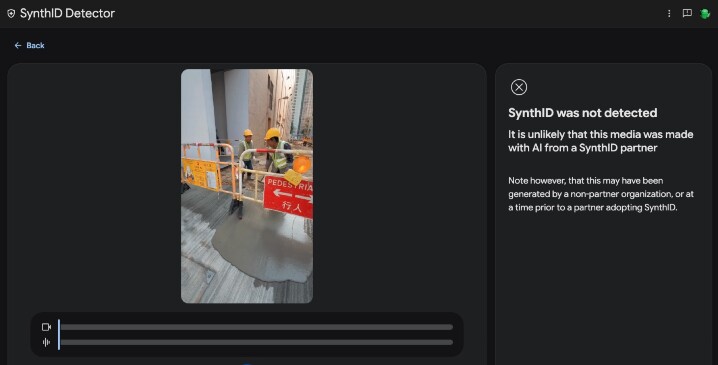The width and height of the screenshot is (718, 365).
Task: Click the audio timeline track bar
Action: coord(256,342)
